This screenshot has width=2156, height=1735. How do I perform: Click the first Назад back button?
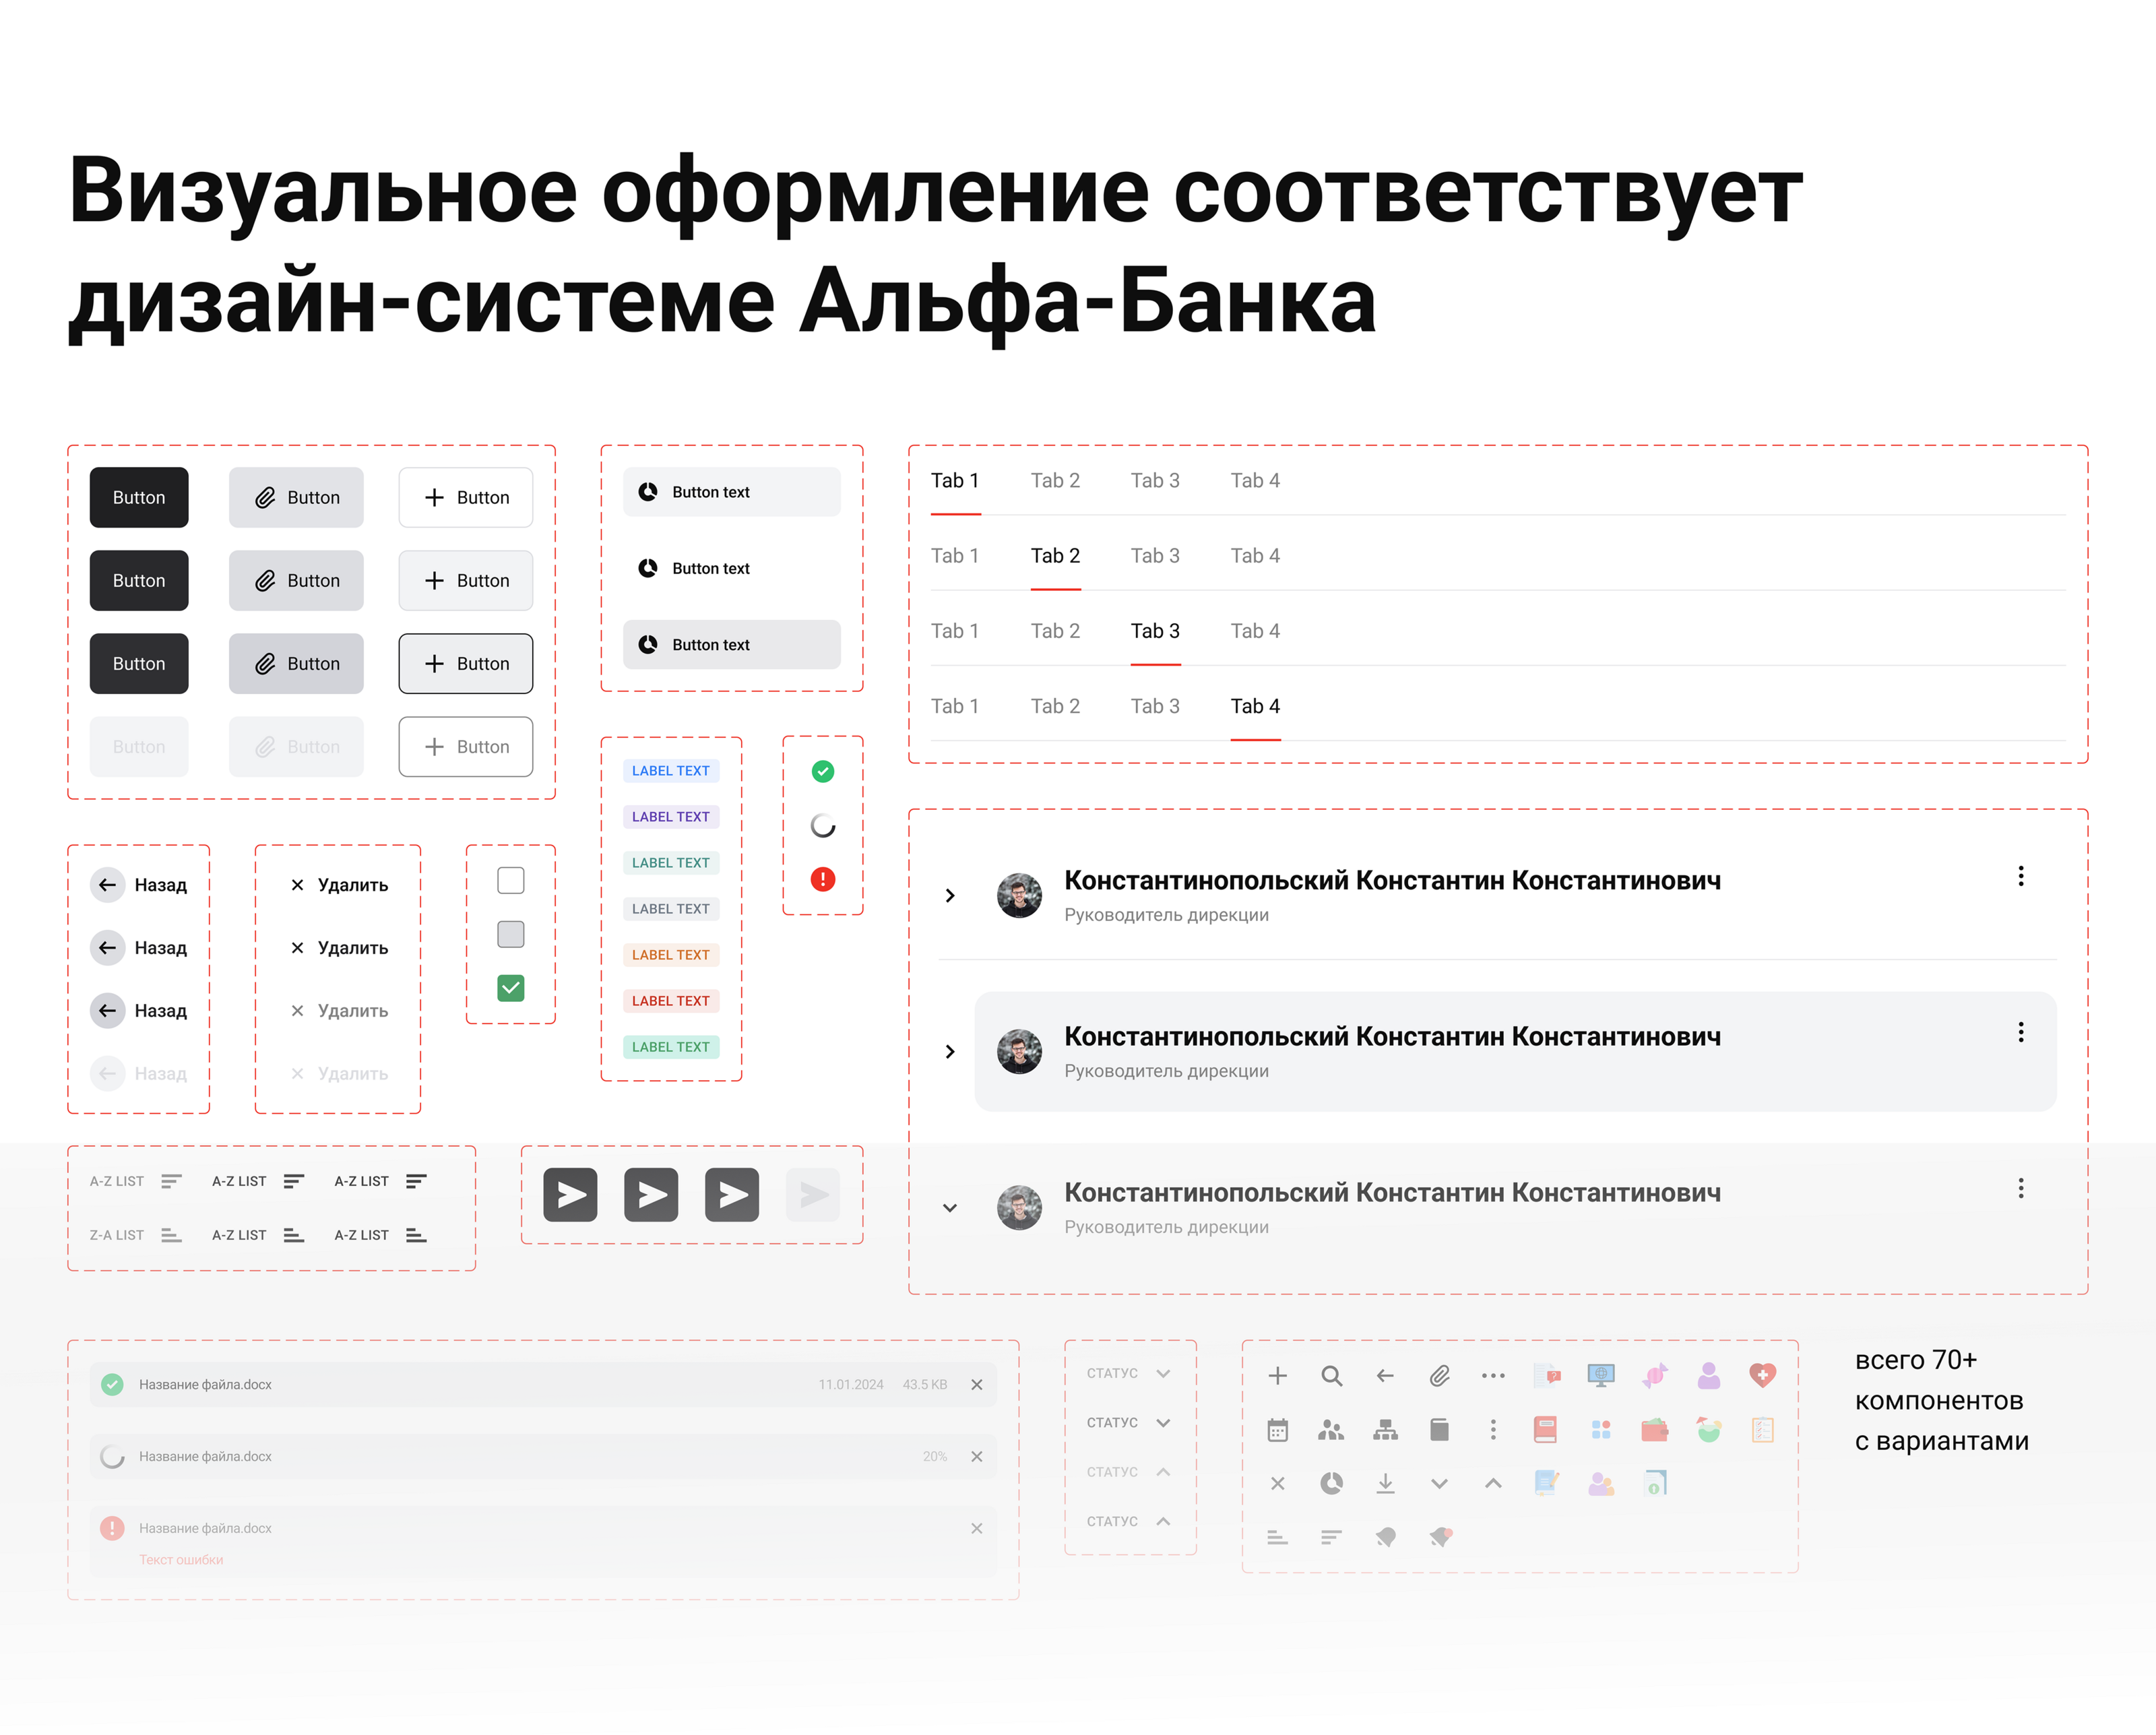[x=139, y=885]
